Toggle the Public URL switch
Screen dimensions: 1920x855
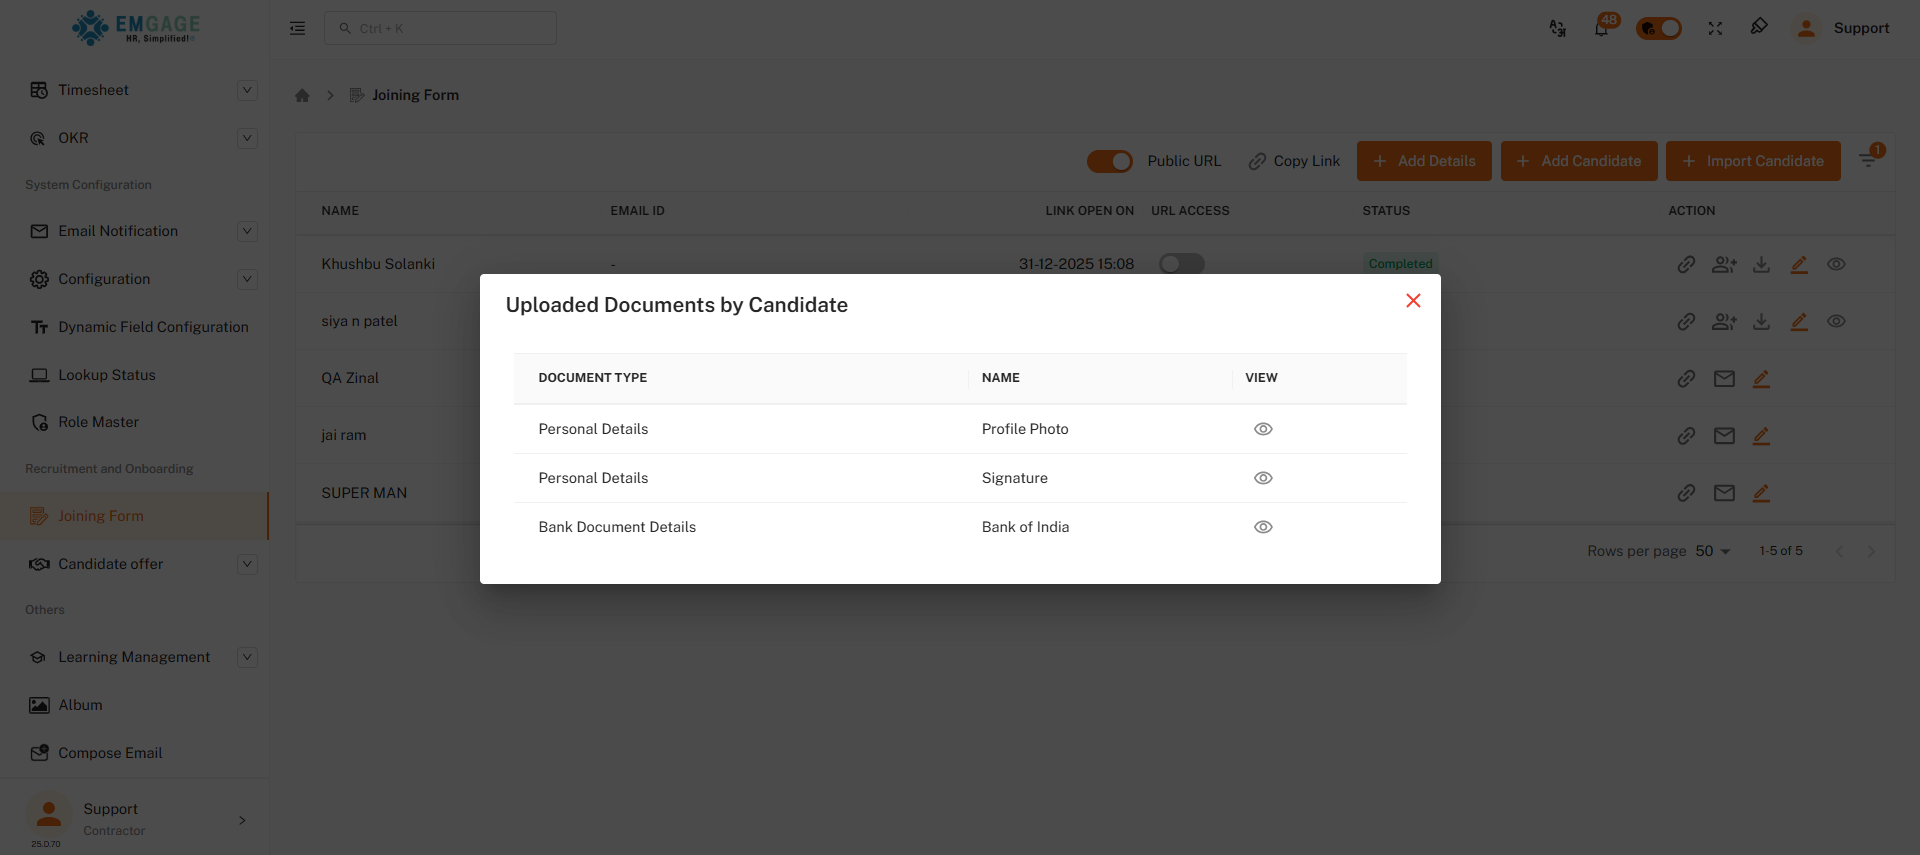tap(1110, 161)
